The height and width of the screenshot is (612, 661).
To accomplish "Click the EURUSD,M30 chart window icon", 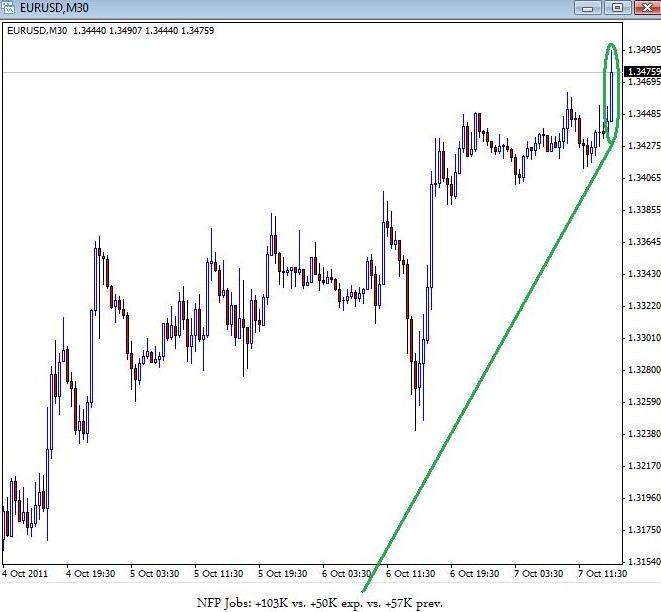I will tap(8, 8).
